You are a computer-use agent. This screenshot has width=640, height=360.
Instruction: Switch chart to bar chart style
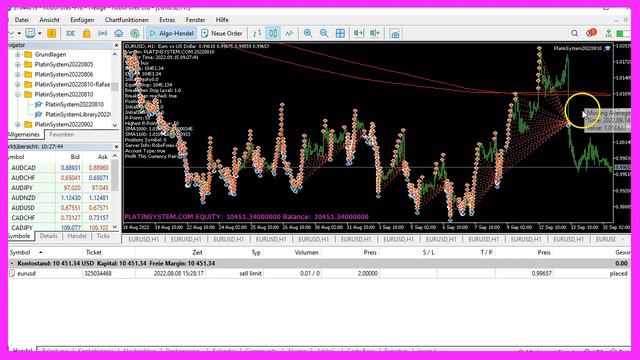[257, 33]
